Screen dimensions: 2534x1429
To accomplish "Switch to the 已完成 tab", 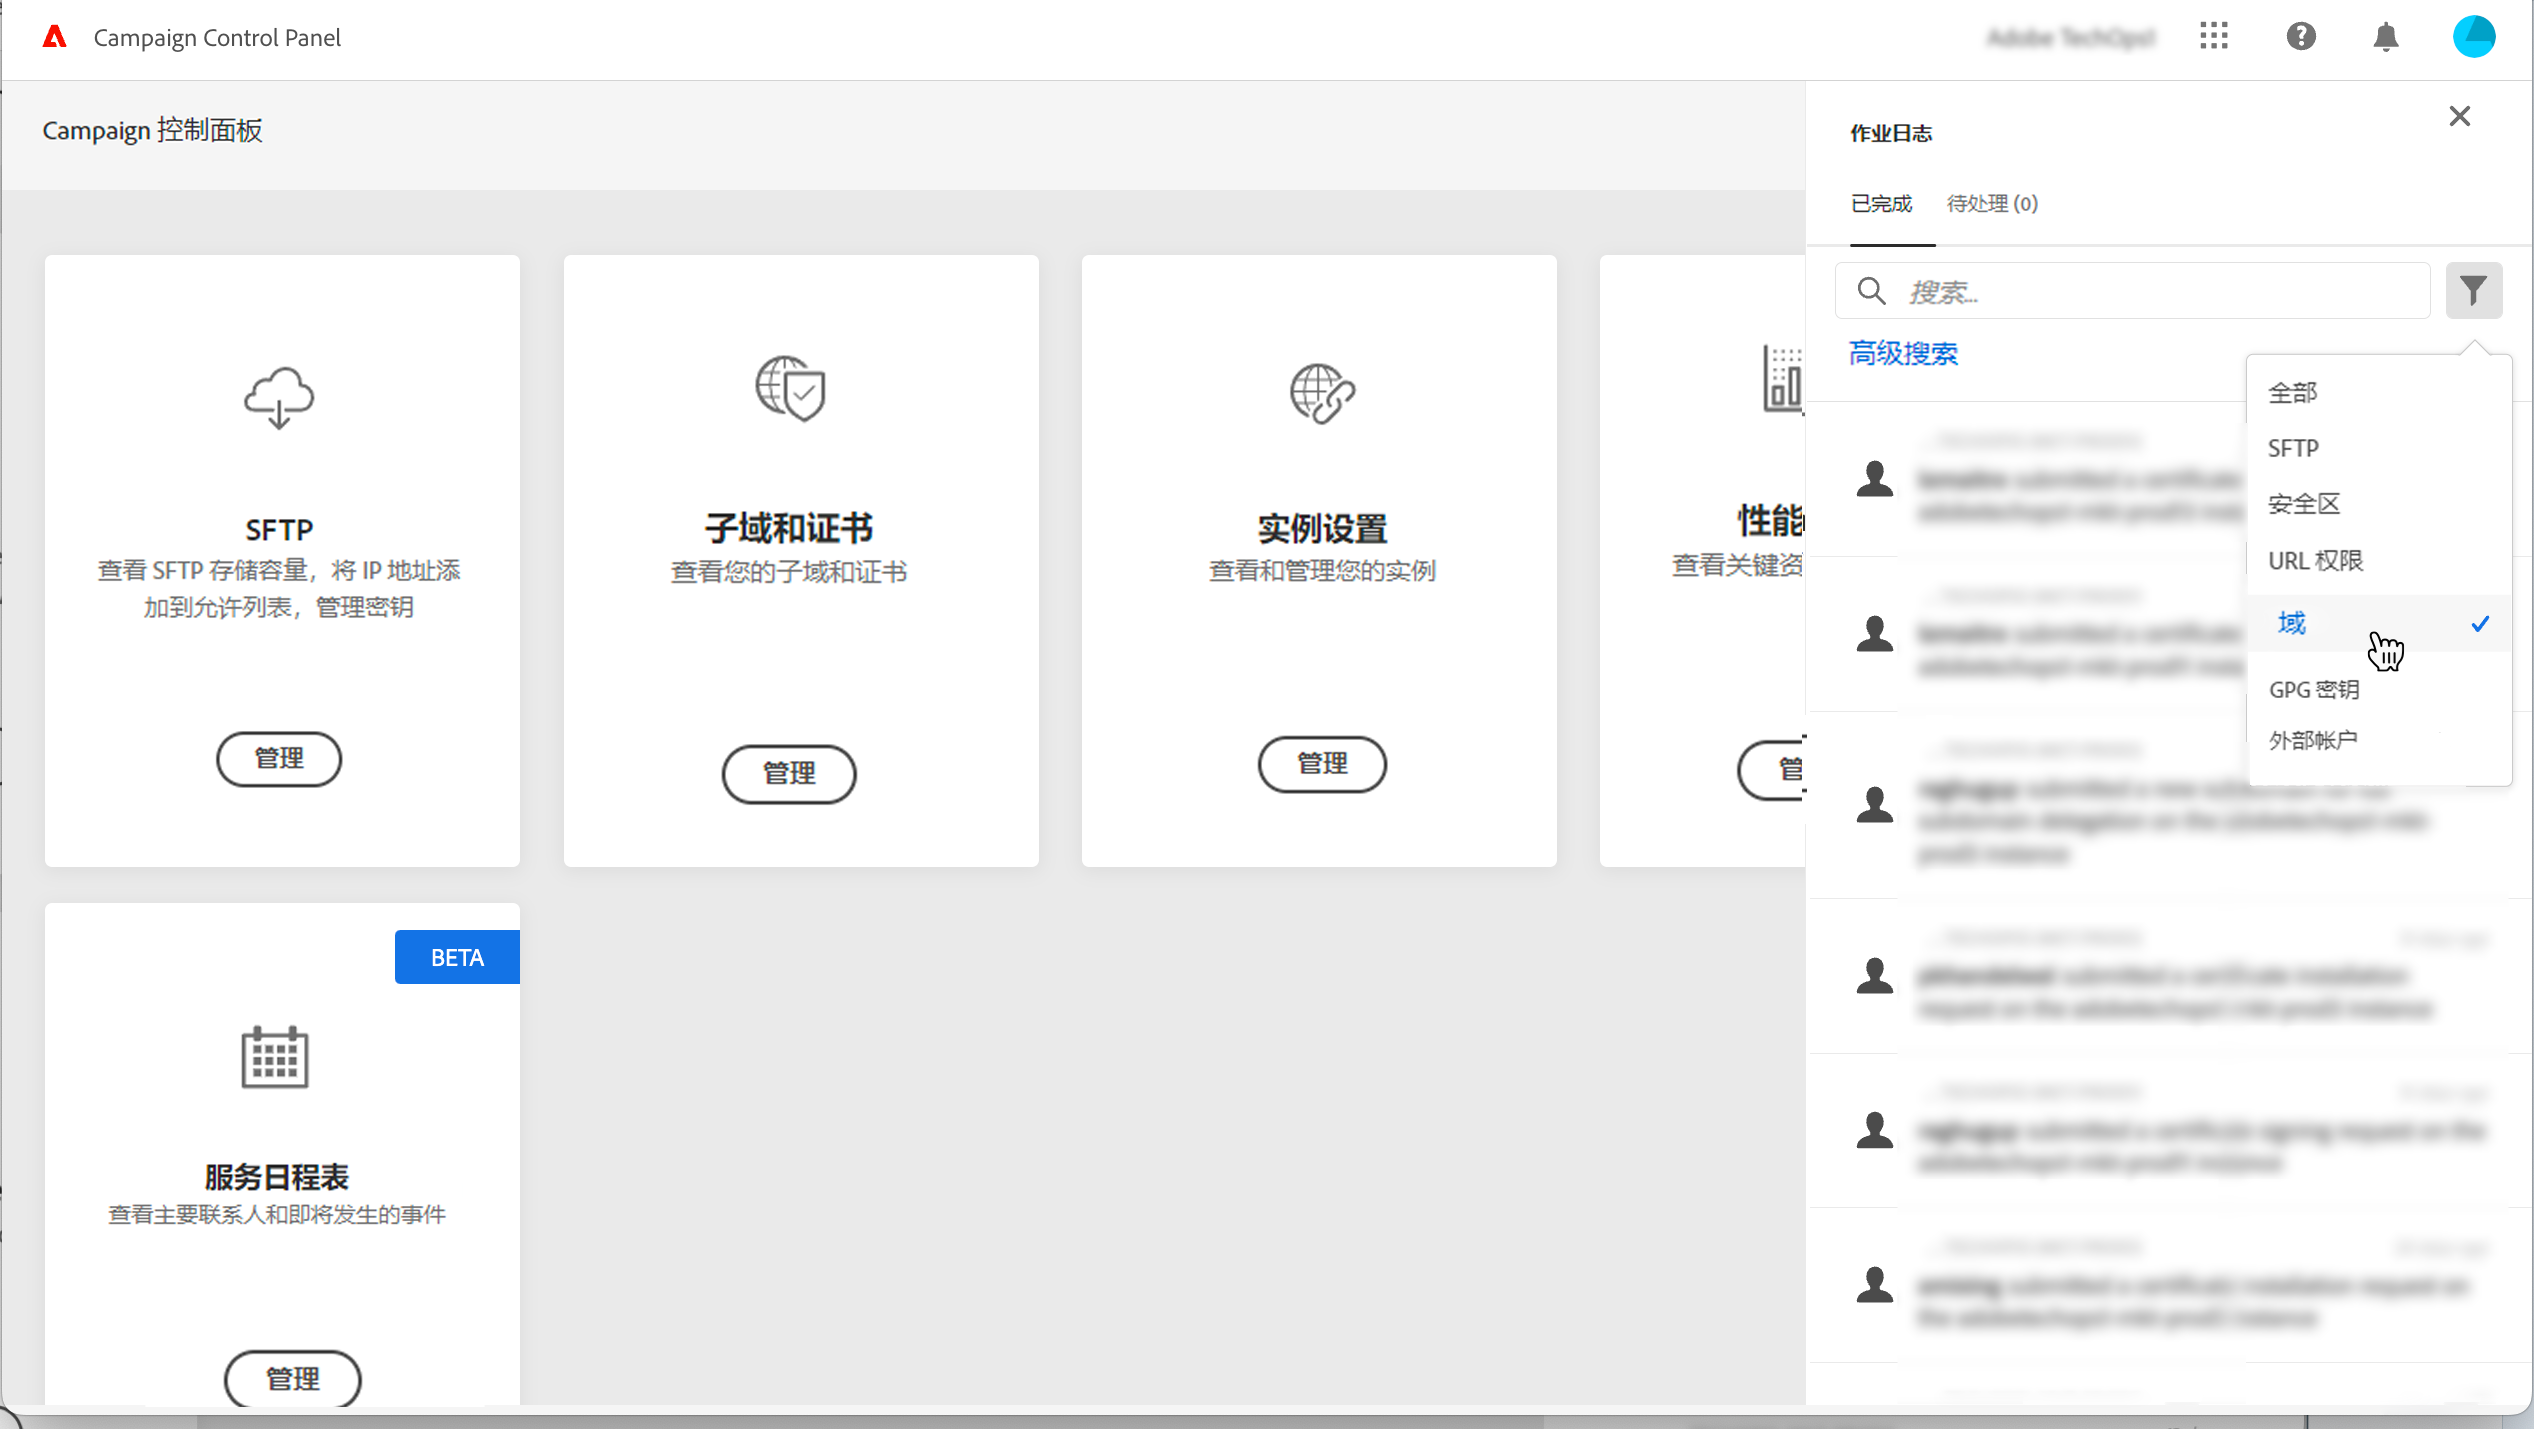I will point(1880,204).
